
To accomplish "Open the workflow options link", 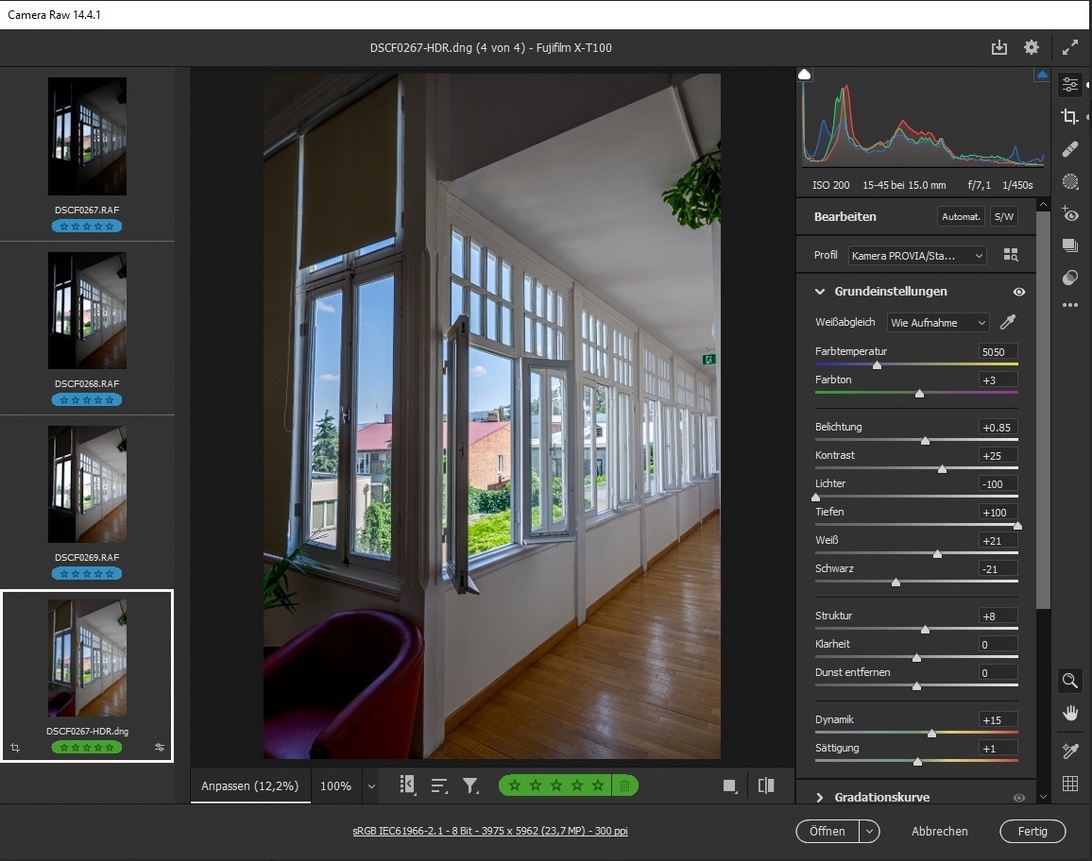I will pyautogui.click(x=490, y=831).
